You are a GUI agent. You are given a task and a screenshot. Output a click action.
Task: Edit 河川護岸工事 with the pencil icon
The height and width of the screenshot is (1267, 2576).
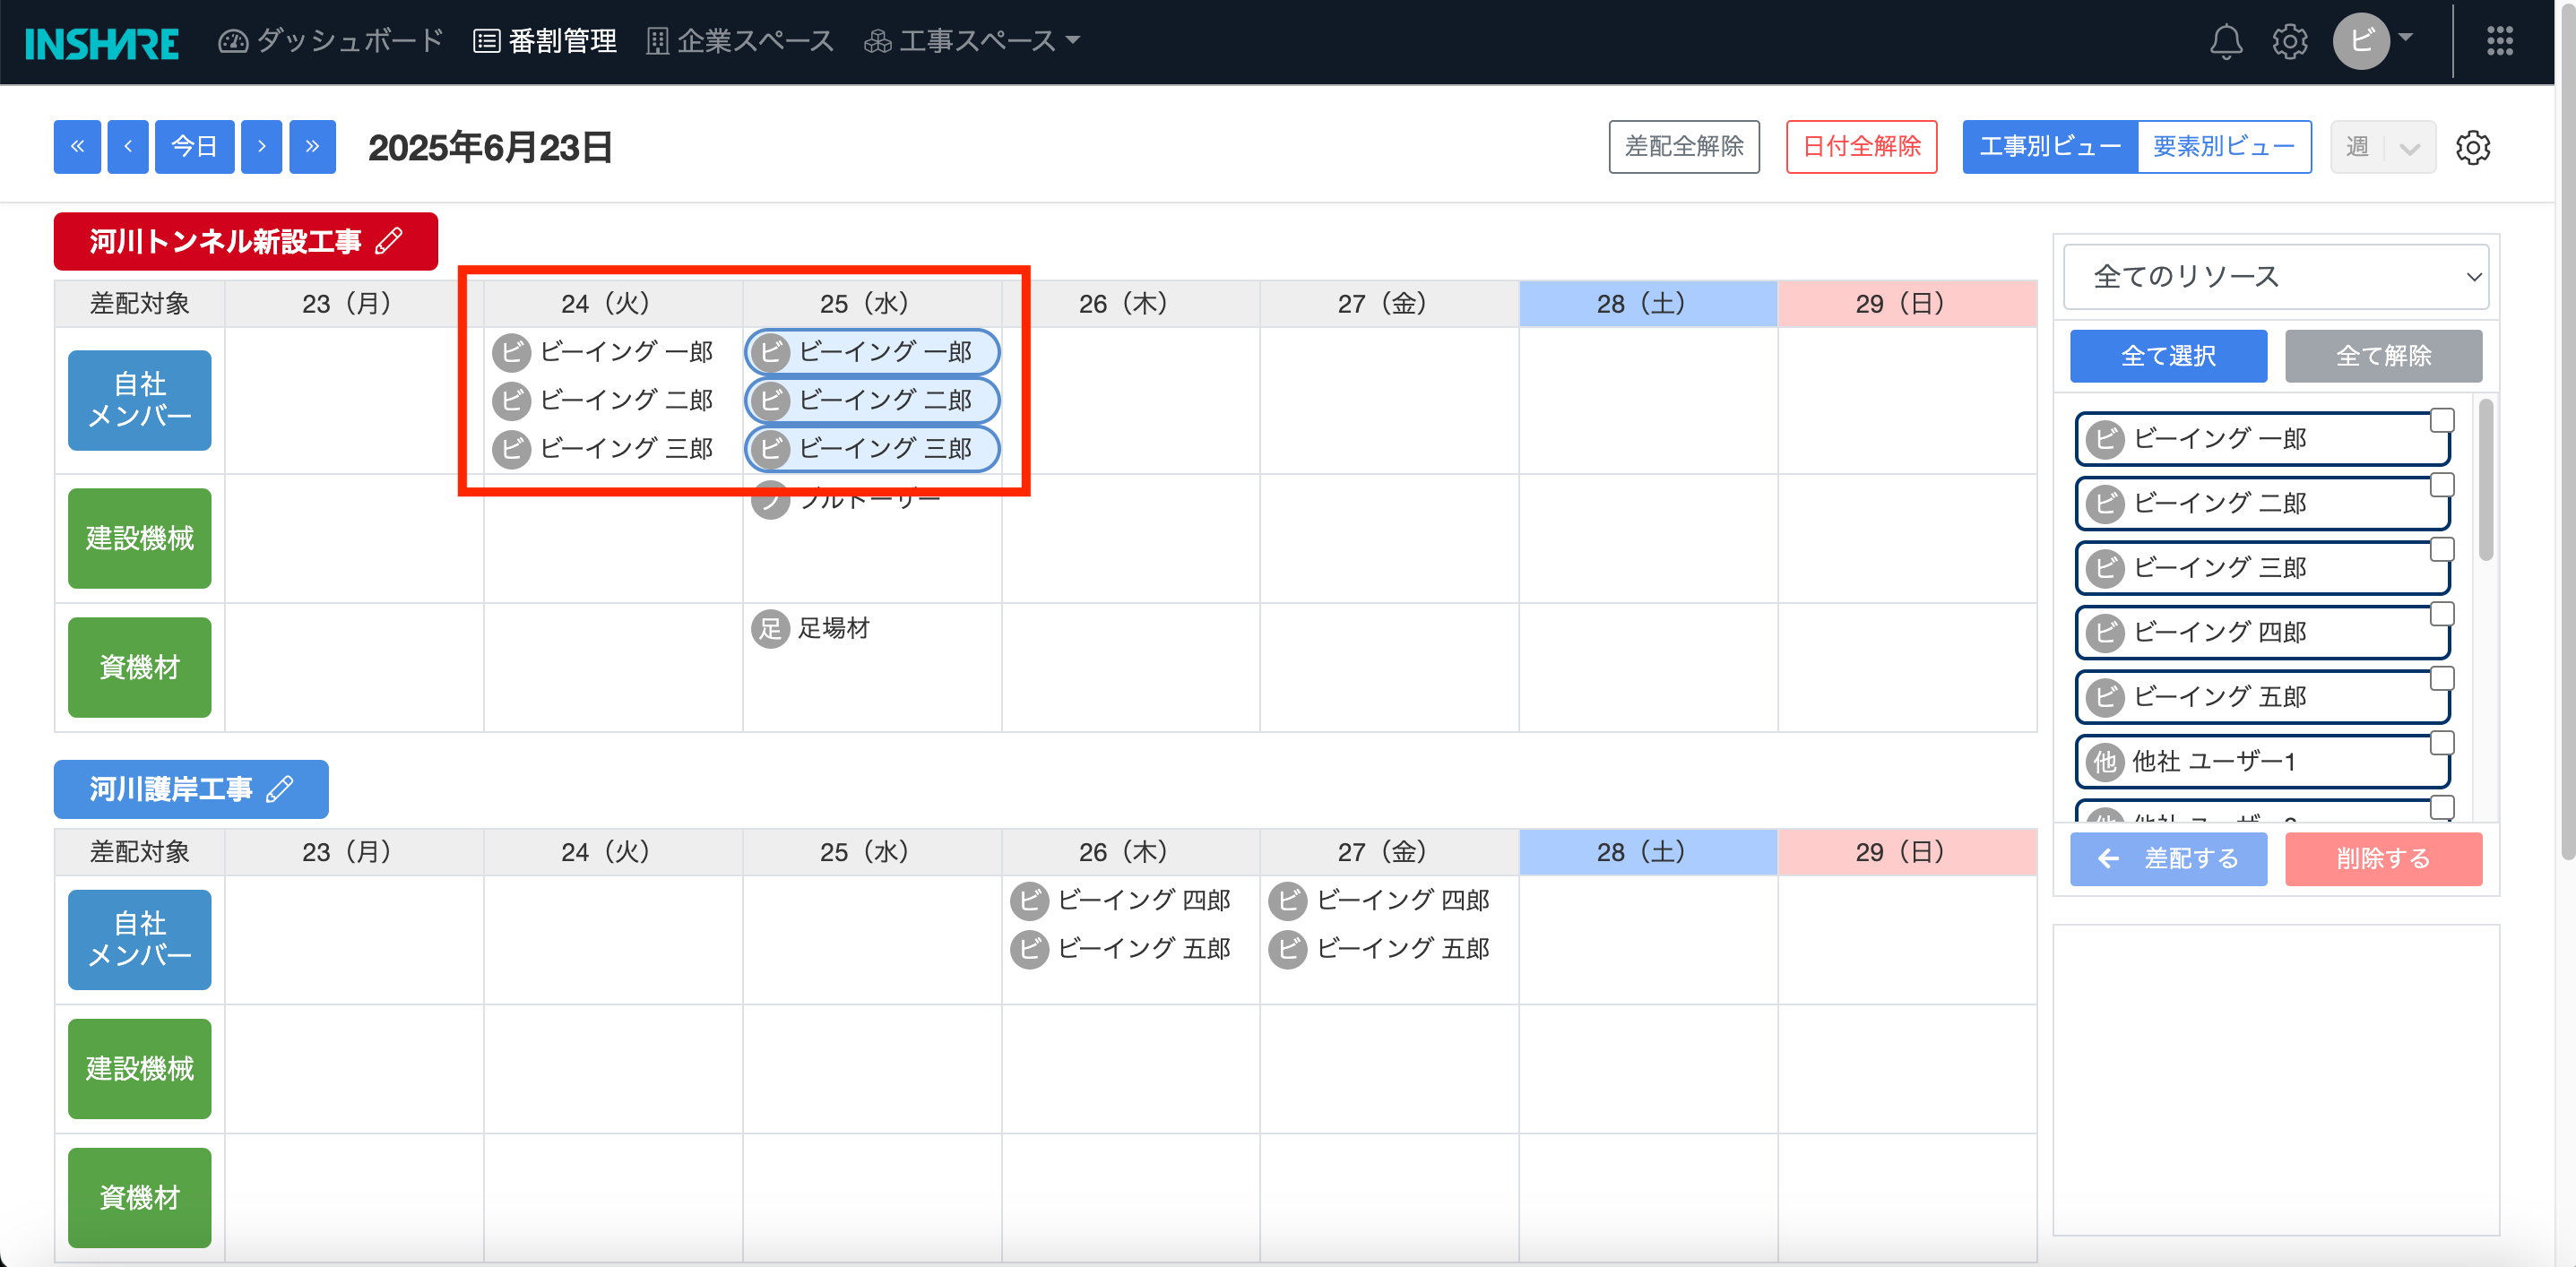point(280,789)
